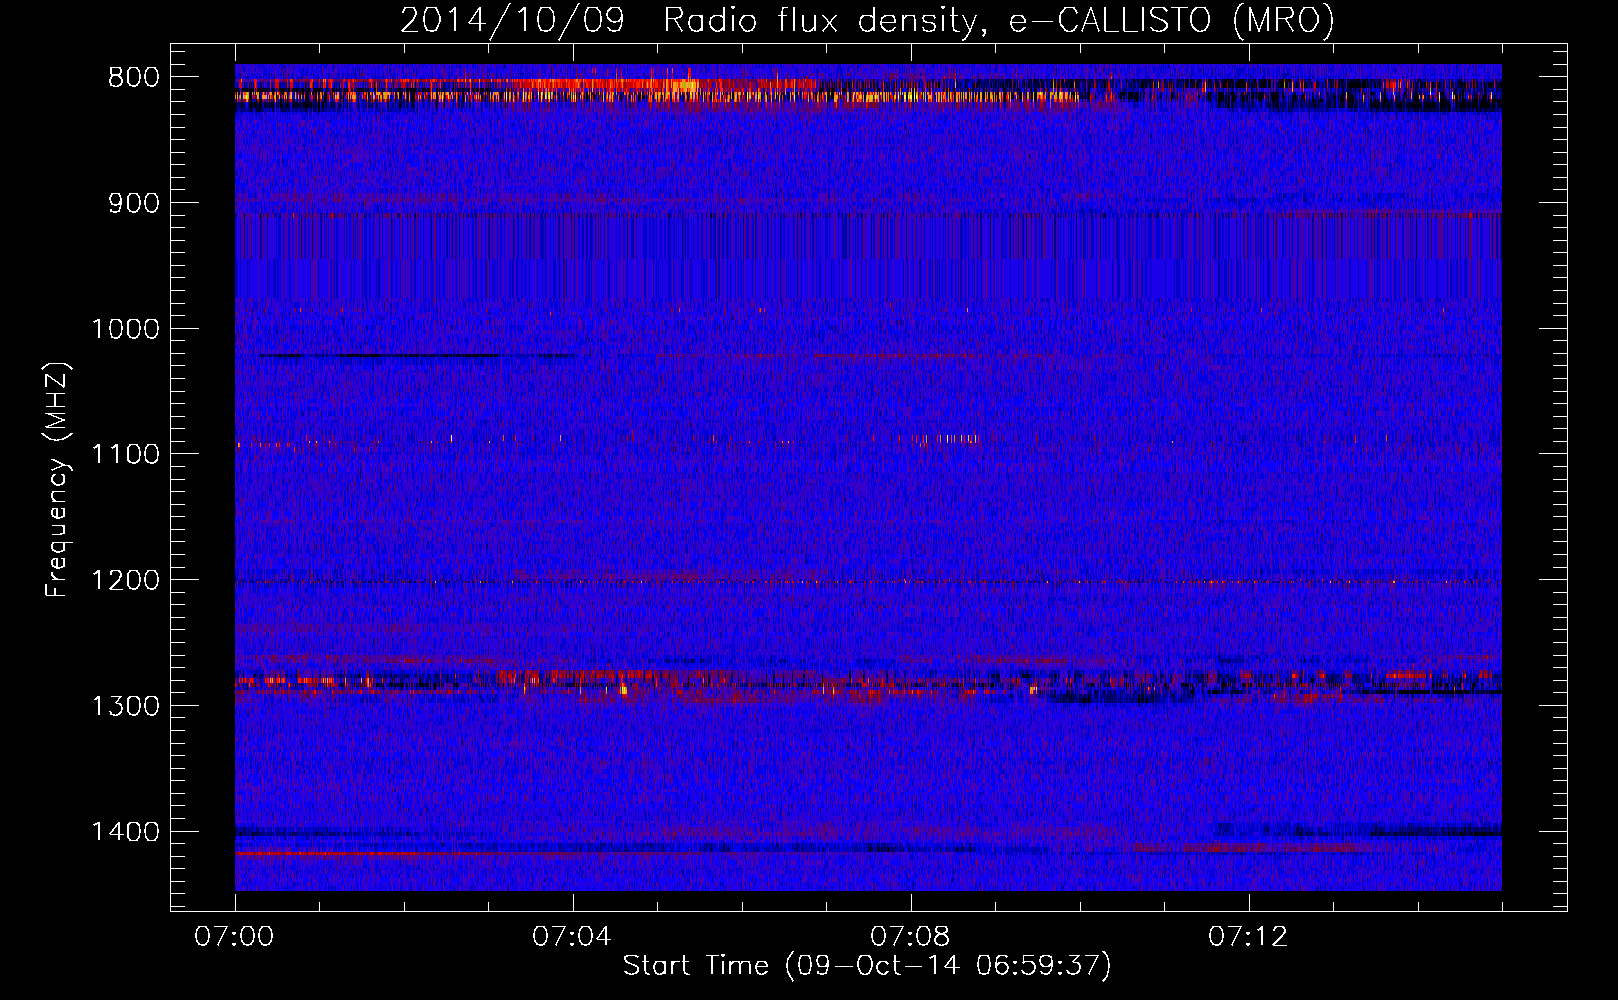Click the 1100 frequency tick label

tap(125, 454)
